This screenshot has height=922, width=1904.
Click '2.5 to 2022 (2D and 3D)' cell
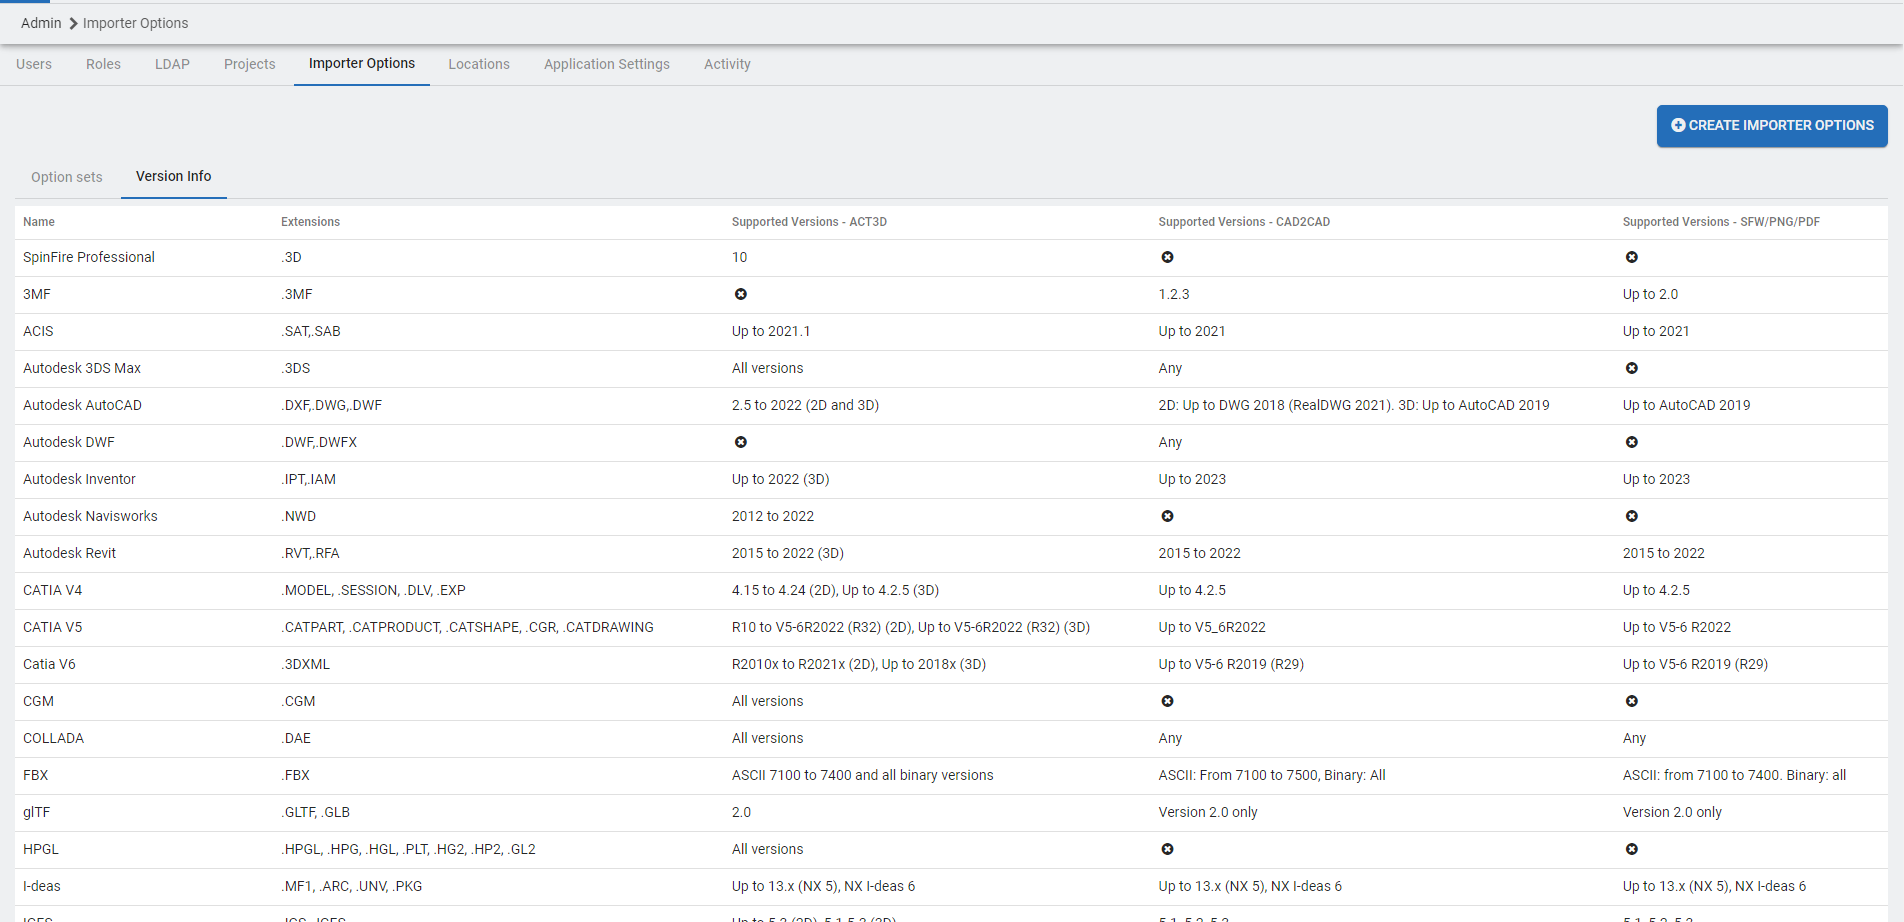pyautogui.click(x=805, y=405)
